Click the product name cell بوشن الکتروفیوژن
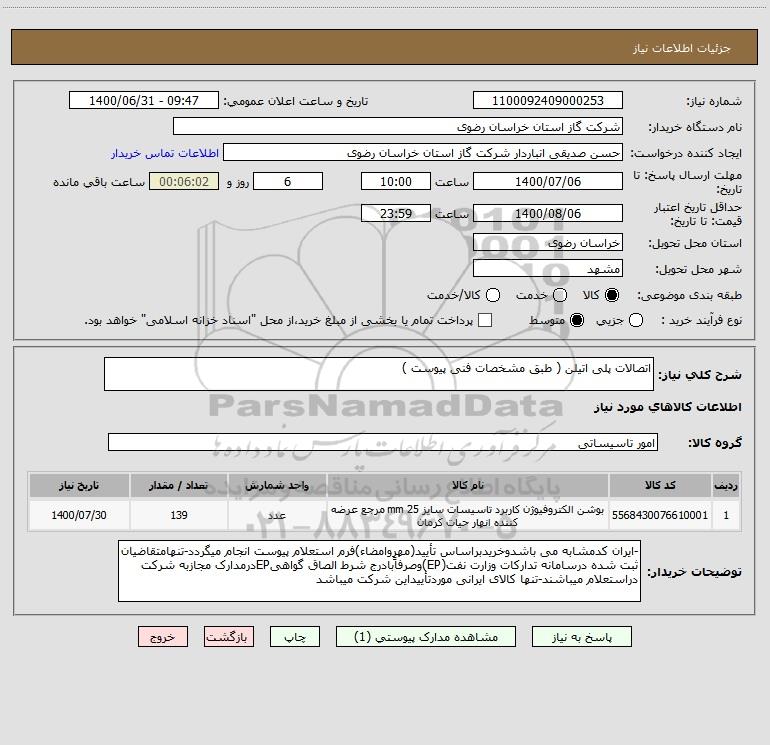The width and height of the screenshot is (770, 745). (x=468, y=515)
